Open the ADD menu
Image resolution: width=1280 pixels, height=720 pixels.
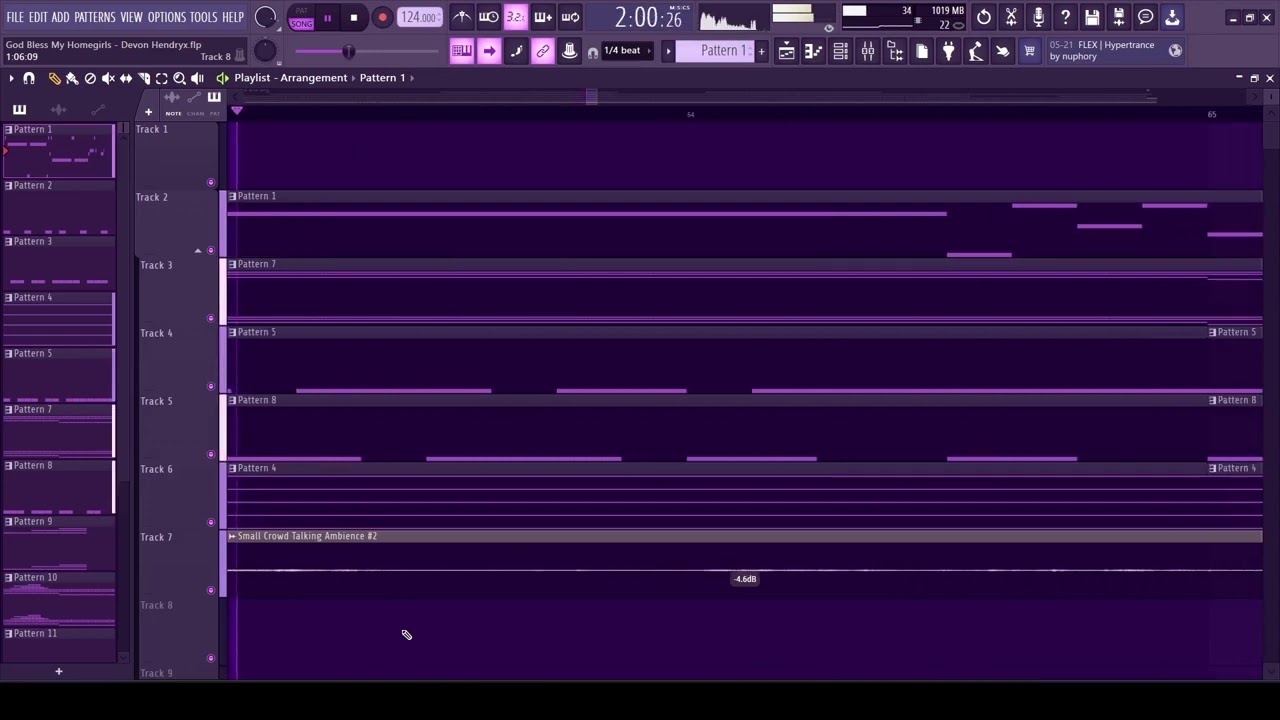click(61, 17)
